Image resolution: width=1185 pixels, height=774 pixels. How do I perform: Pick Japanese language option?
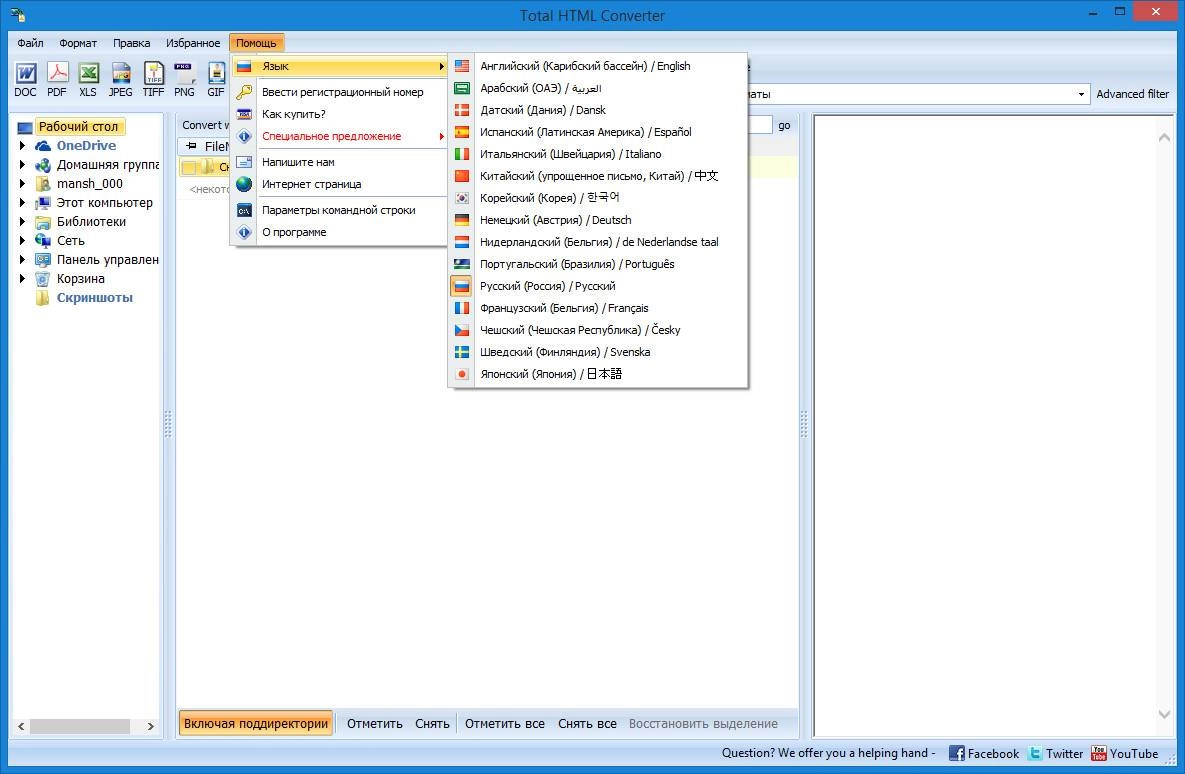click(x=598, y=373)
